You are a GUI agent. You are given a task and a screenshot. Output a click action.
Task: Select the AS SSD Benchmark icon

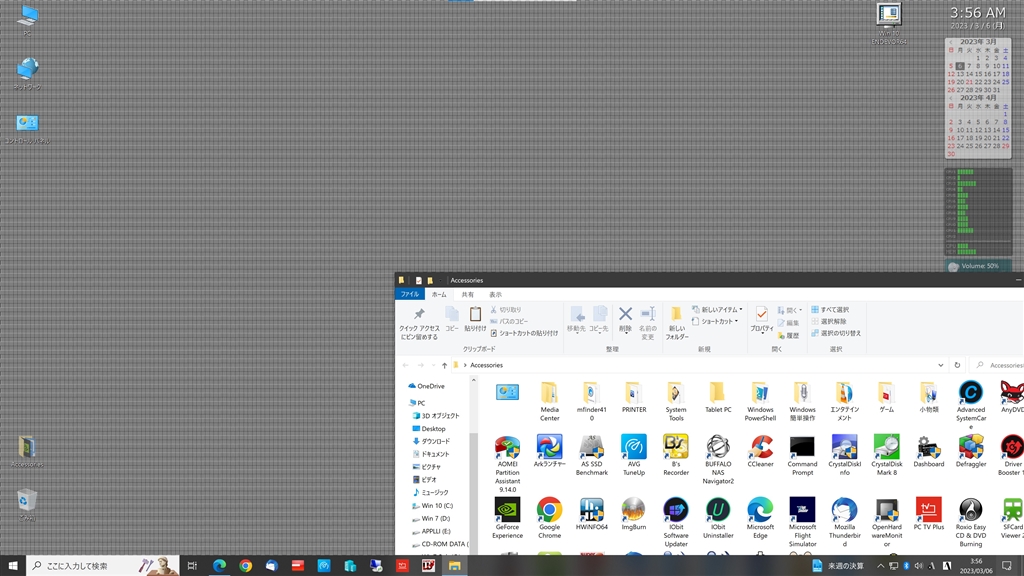591,447
